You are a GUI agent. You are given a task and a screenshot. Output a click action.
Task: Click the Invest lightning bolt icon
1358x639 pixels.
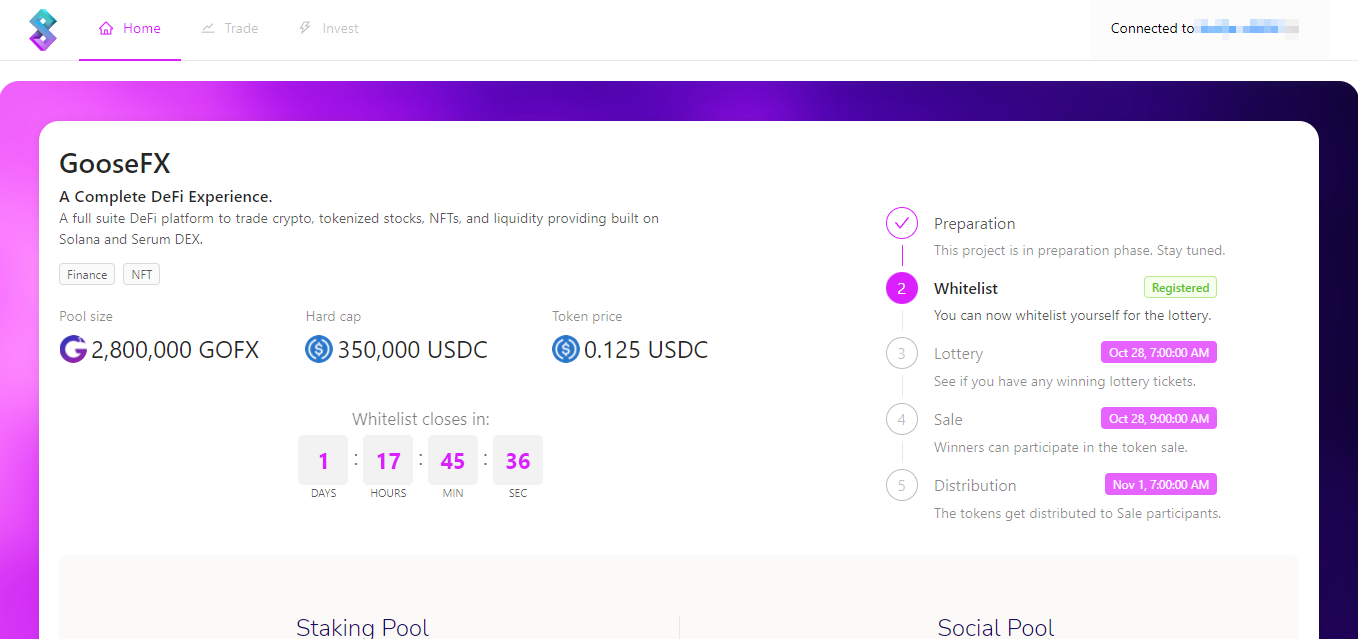[305, 28]
